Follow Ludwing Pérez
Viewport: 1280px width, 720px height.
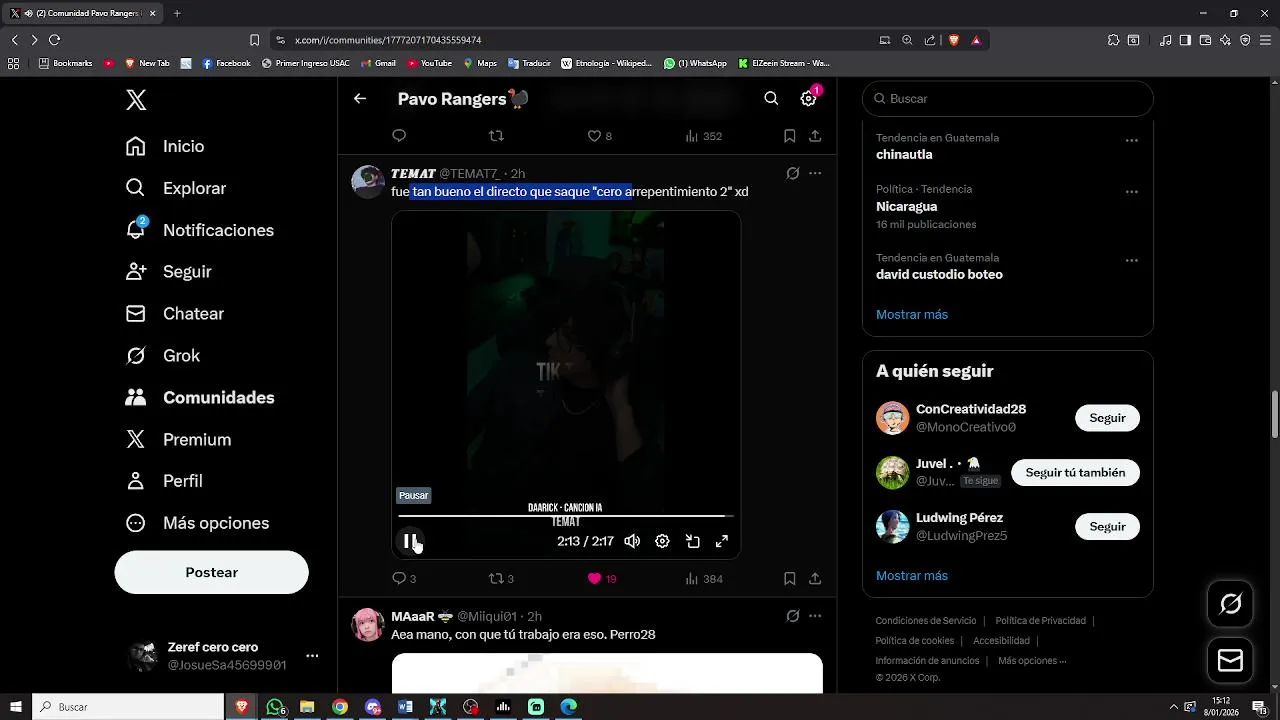coord(1107,527)
